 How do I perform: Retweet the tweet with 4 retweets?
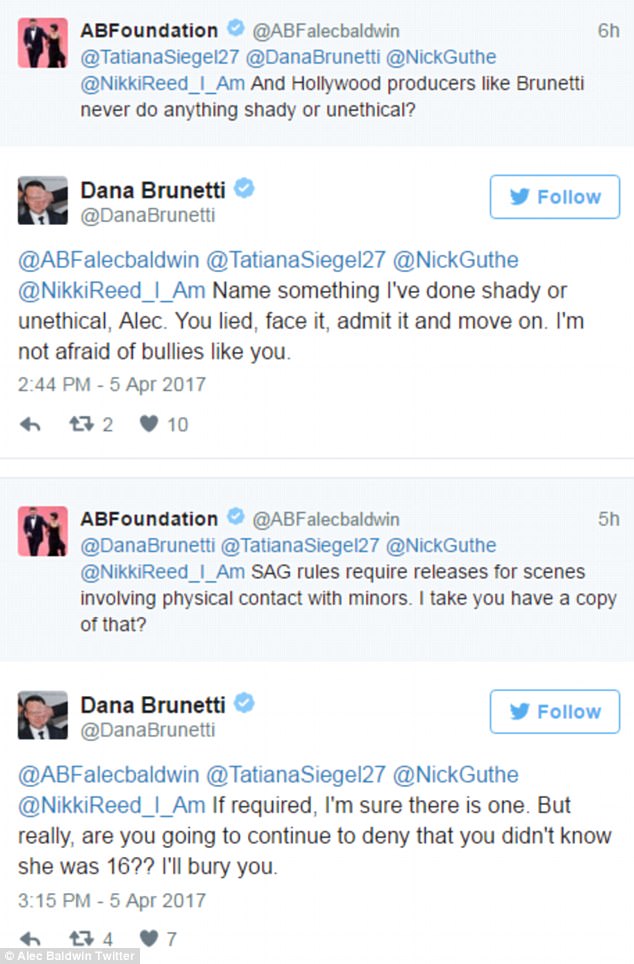pos(81,938)
